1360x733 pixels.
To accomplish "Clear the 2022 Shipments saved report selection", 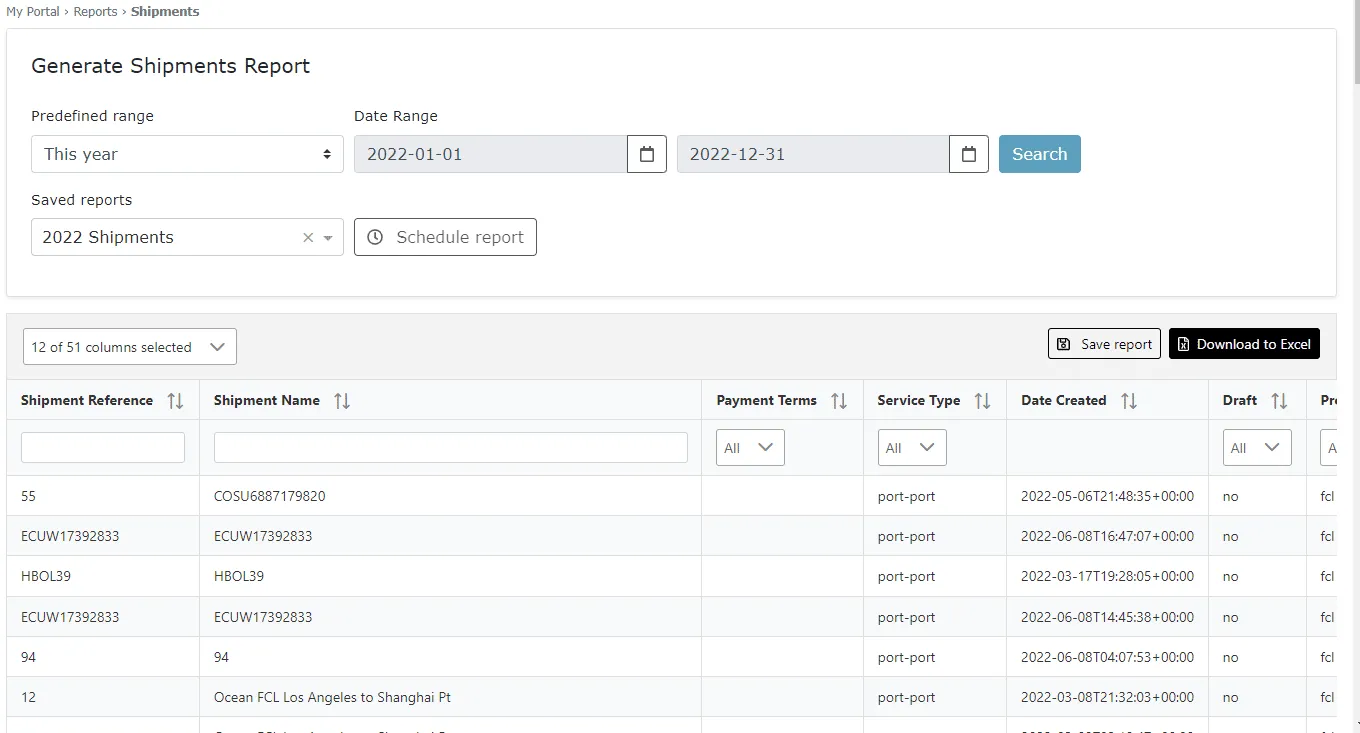I will (308, 238).
